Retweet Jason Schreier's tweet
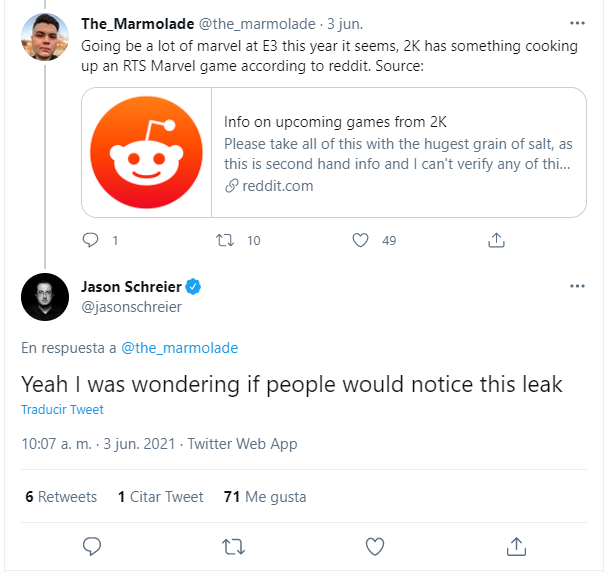605x573 pixels. click(232, 546)
